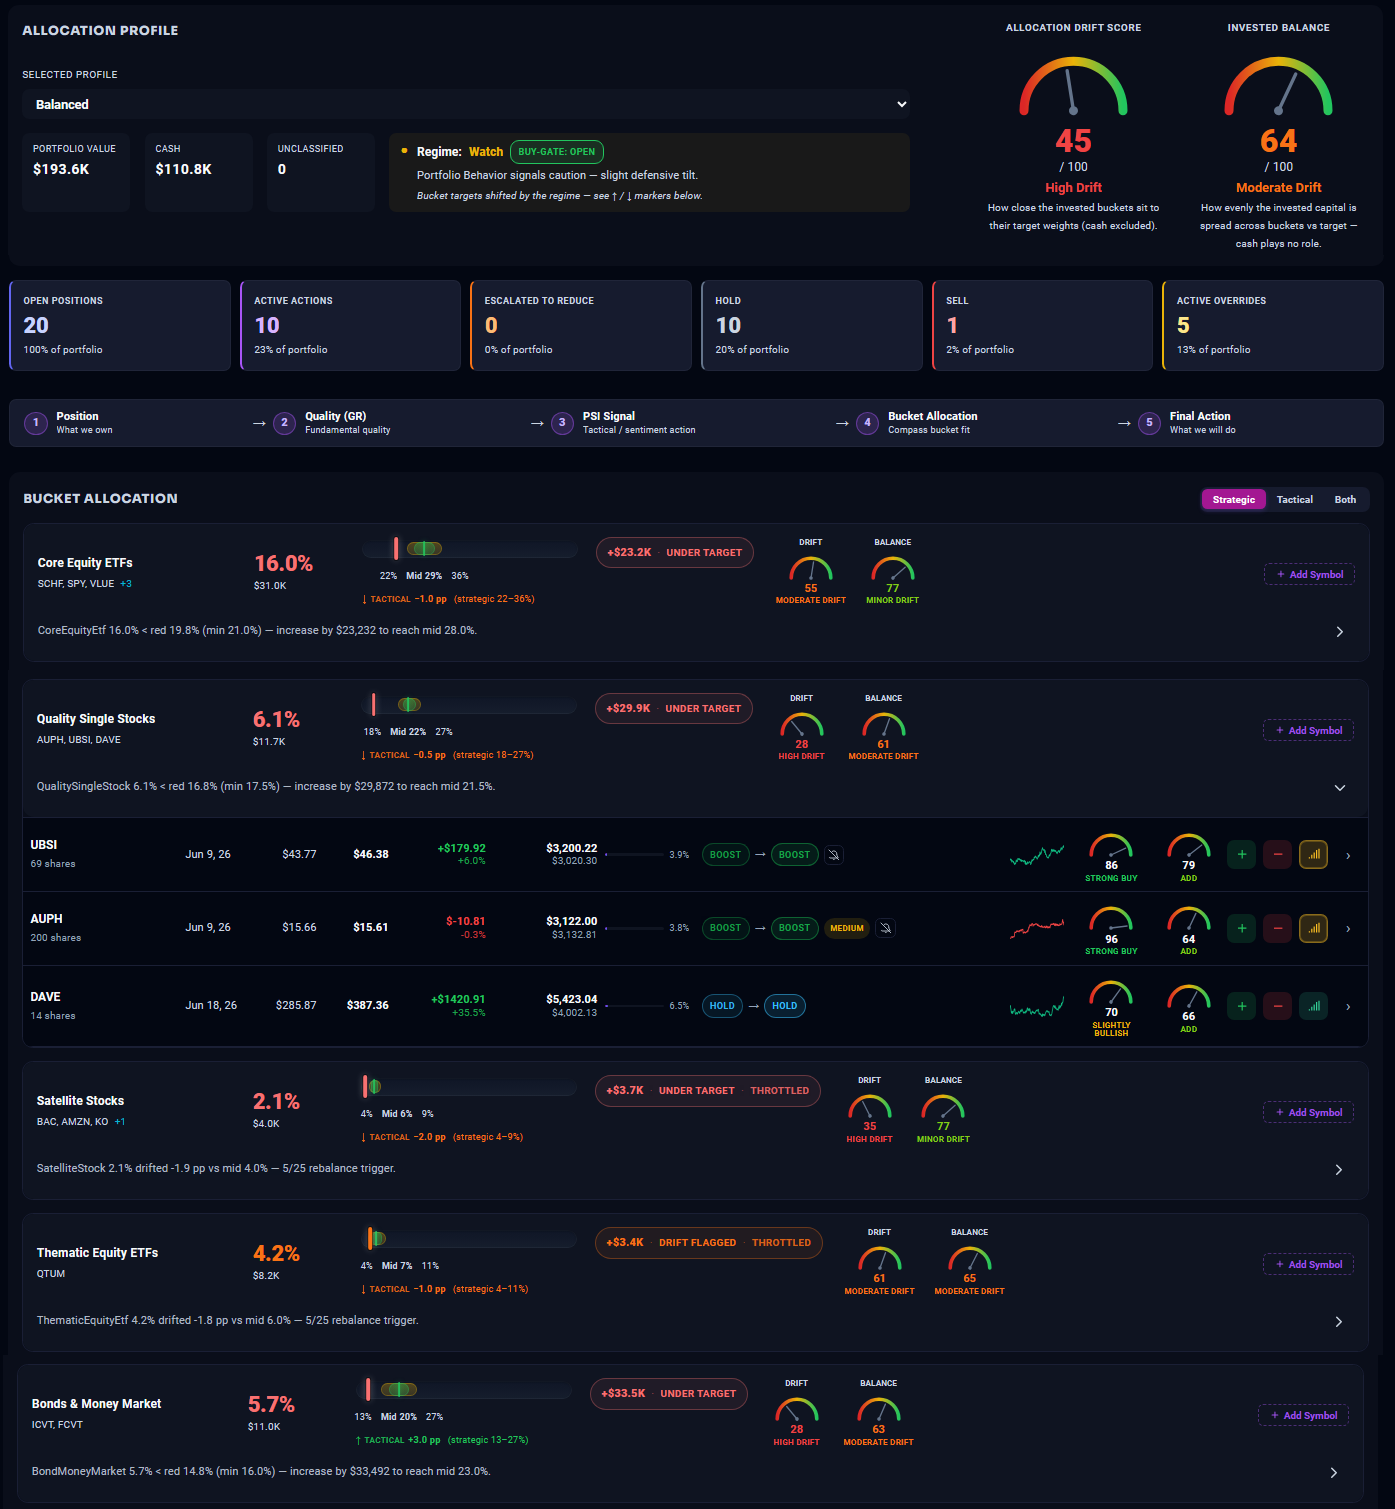Click the green plus icon for UBSI
Image resolution: width=1395 pixels, height=1509 pixels.
tap(1241, 854)
